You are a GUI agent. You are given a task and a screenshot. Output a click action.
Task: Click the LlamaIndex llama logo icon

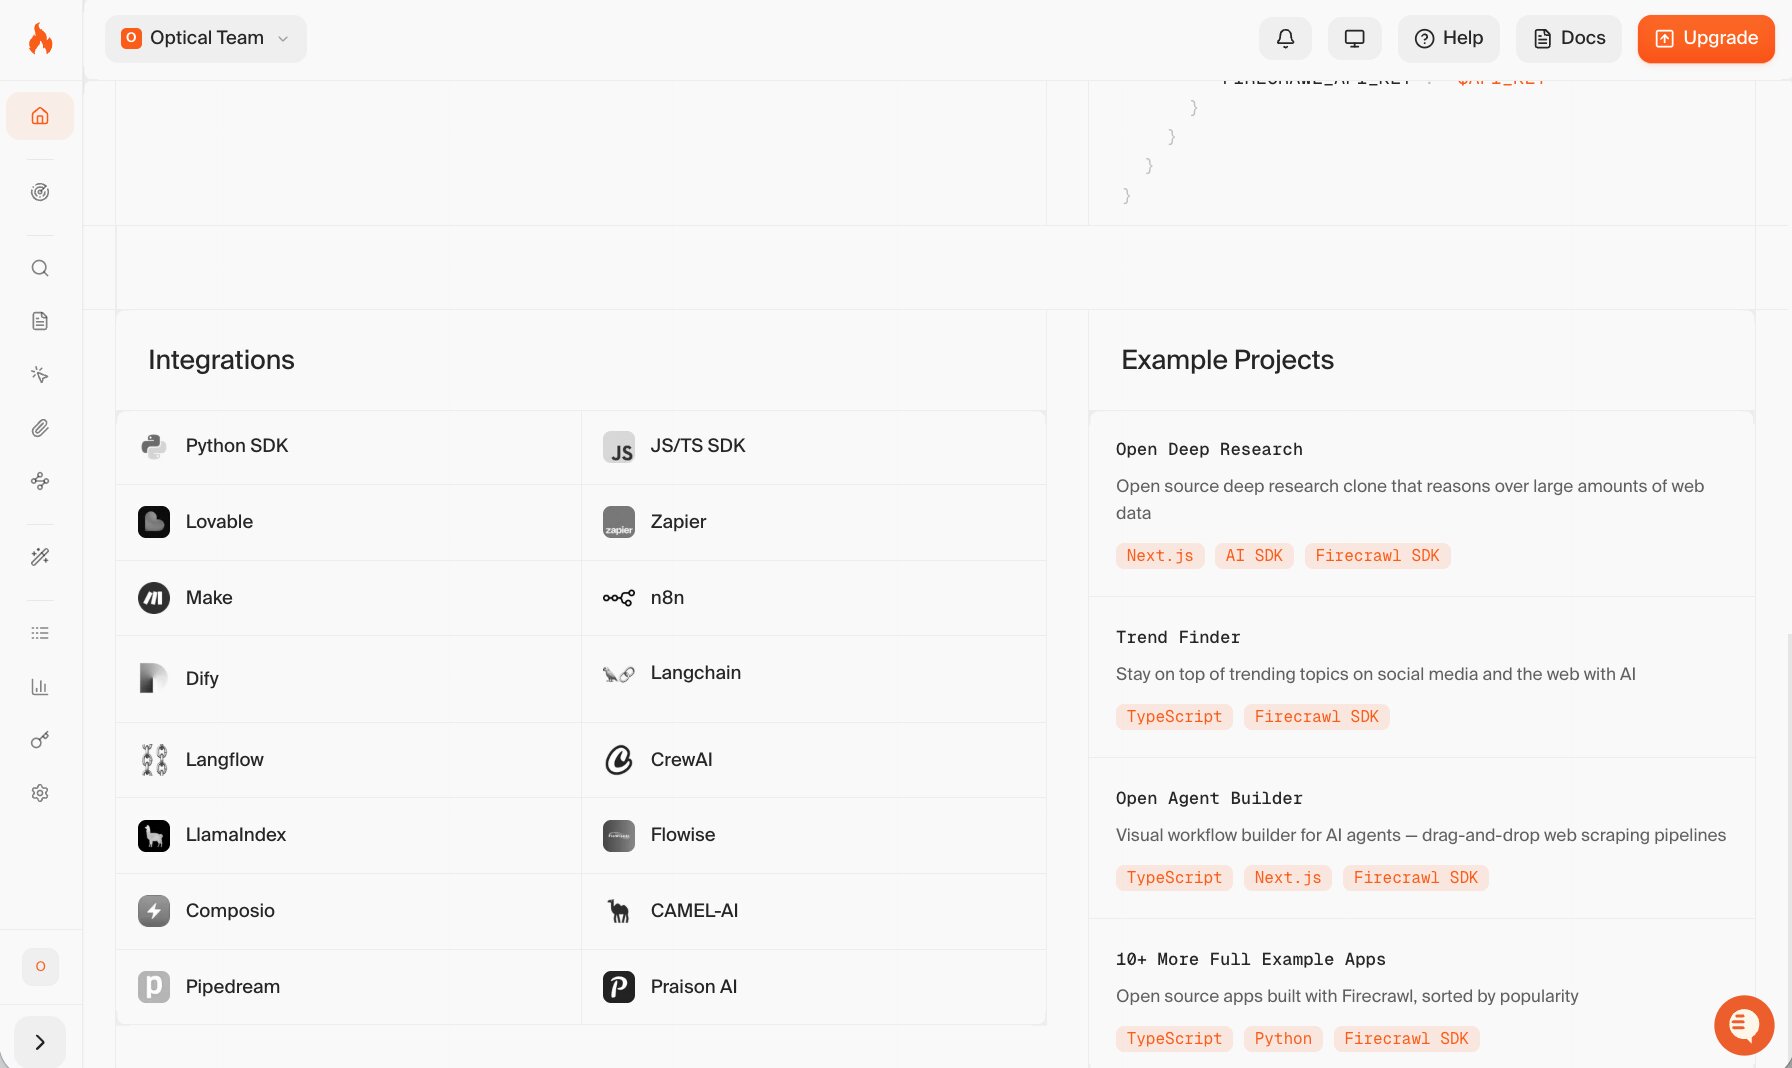(154, 835)
